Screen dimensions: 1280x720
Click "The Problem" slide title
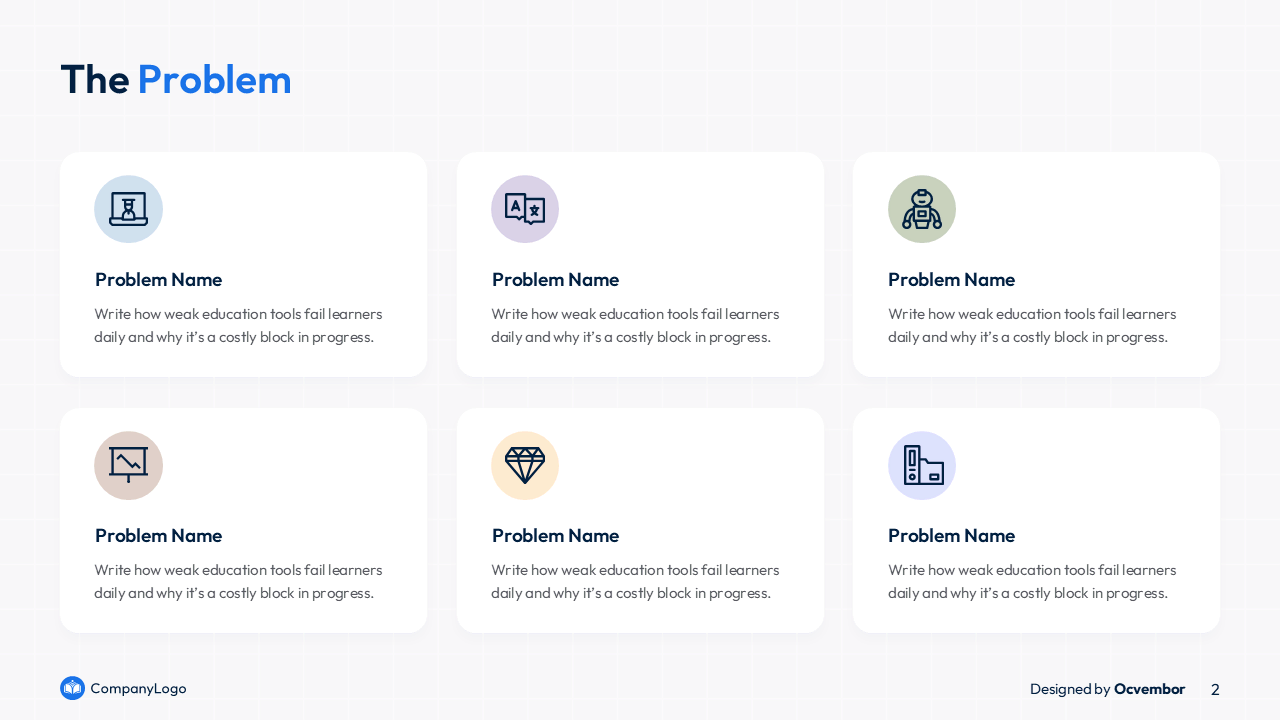[x=176, y=80]
